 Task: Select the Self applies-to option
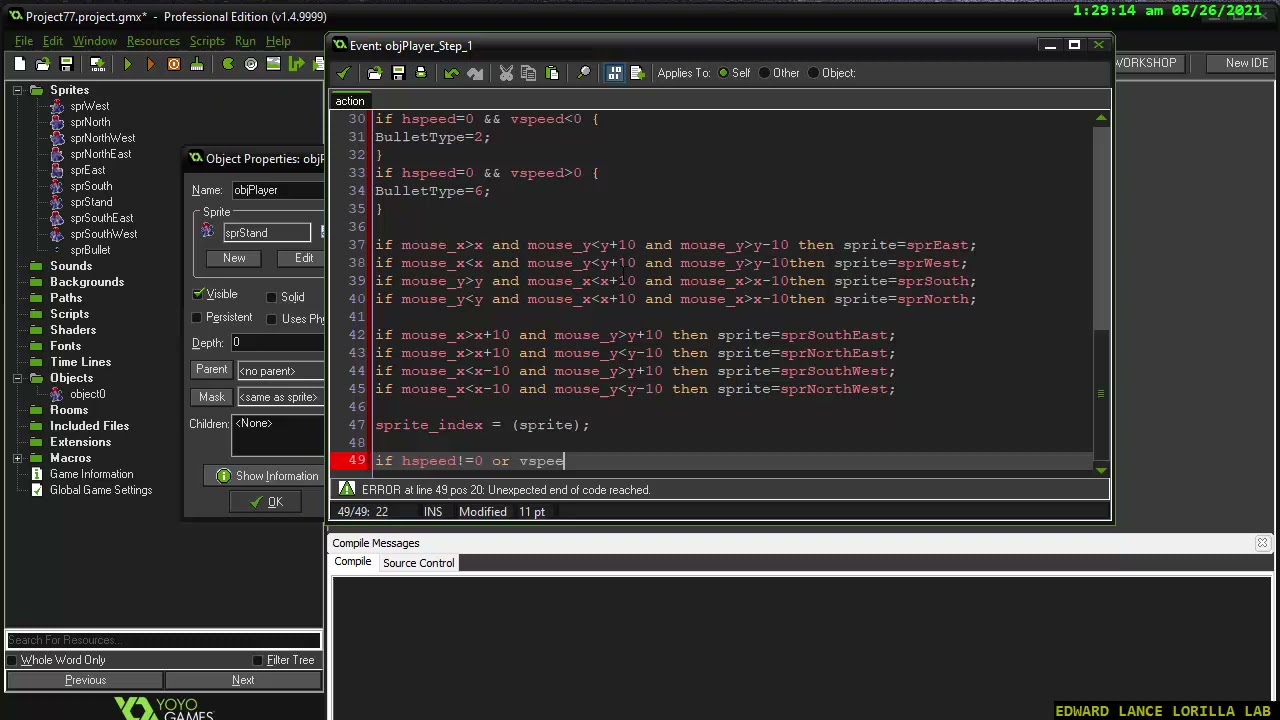pos(723,73)
